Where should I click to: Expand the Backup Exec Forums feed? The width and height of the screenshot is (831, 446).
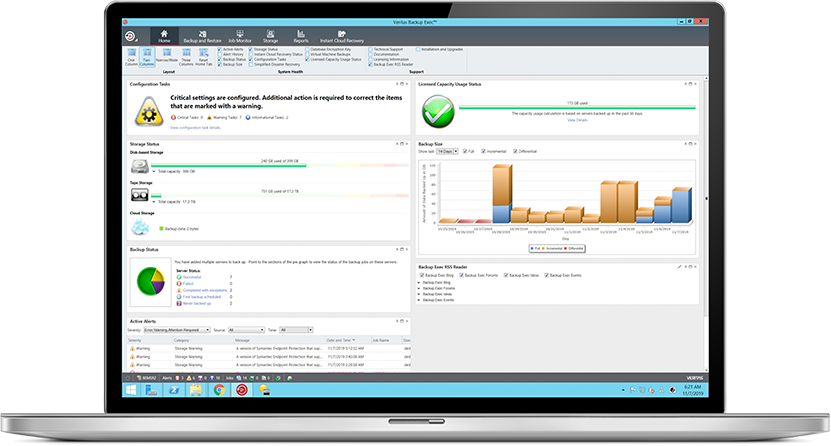click(x=419, y=289)
